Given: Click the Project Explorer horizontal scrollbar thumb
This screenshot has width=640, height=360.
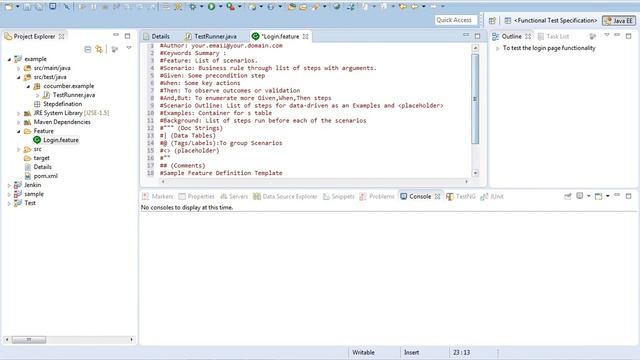Looking at the screenshot, I should coord(29,339).
